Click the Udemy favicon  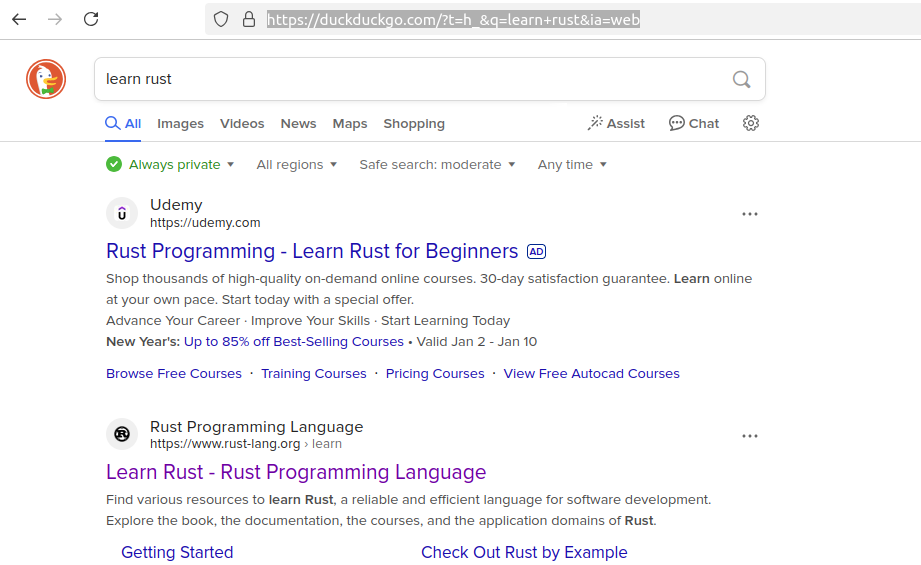click(122, 213)
